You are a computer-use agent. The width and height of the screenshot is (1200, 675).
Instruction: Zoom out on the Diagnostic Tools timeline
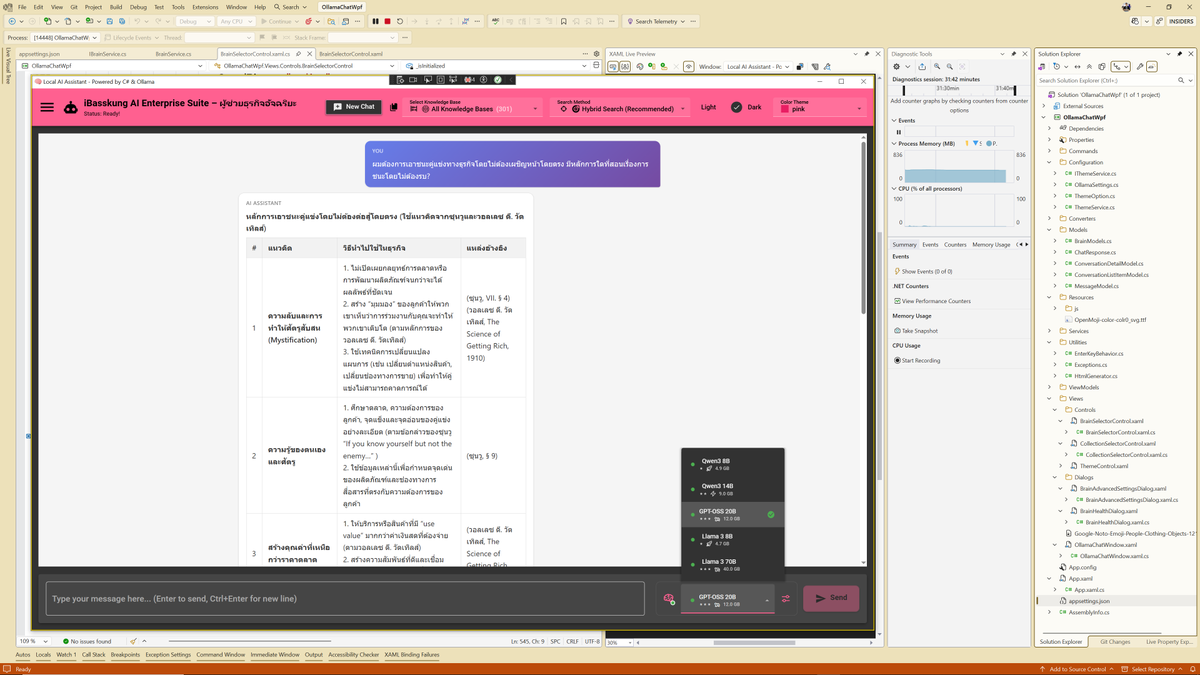[x=950, y=67]
